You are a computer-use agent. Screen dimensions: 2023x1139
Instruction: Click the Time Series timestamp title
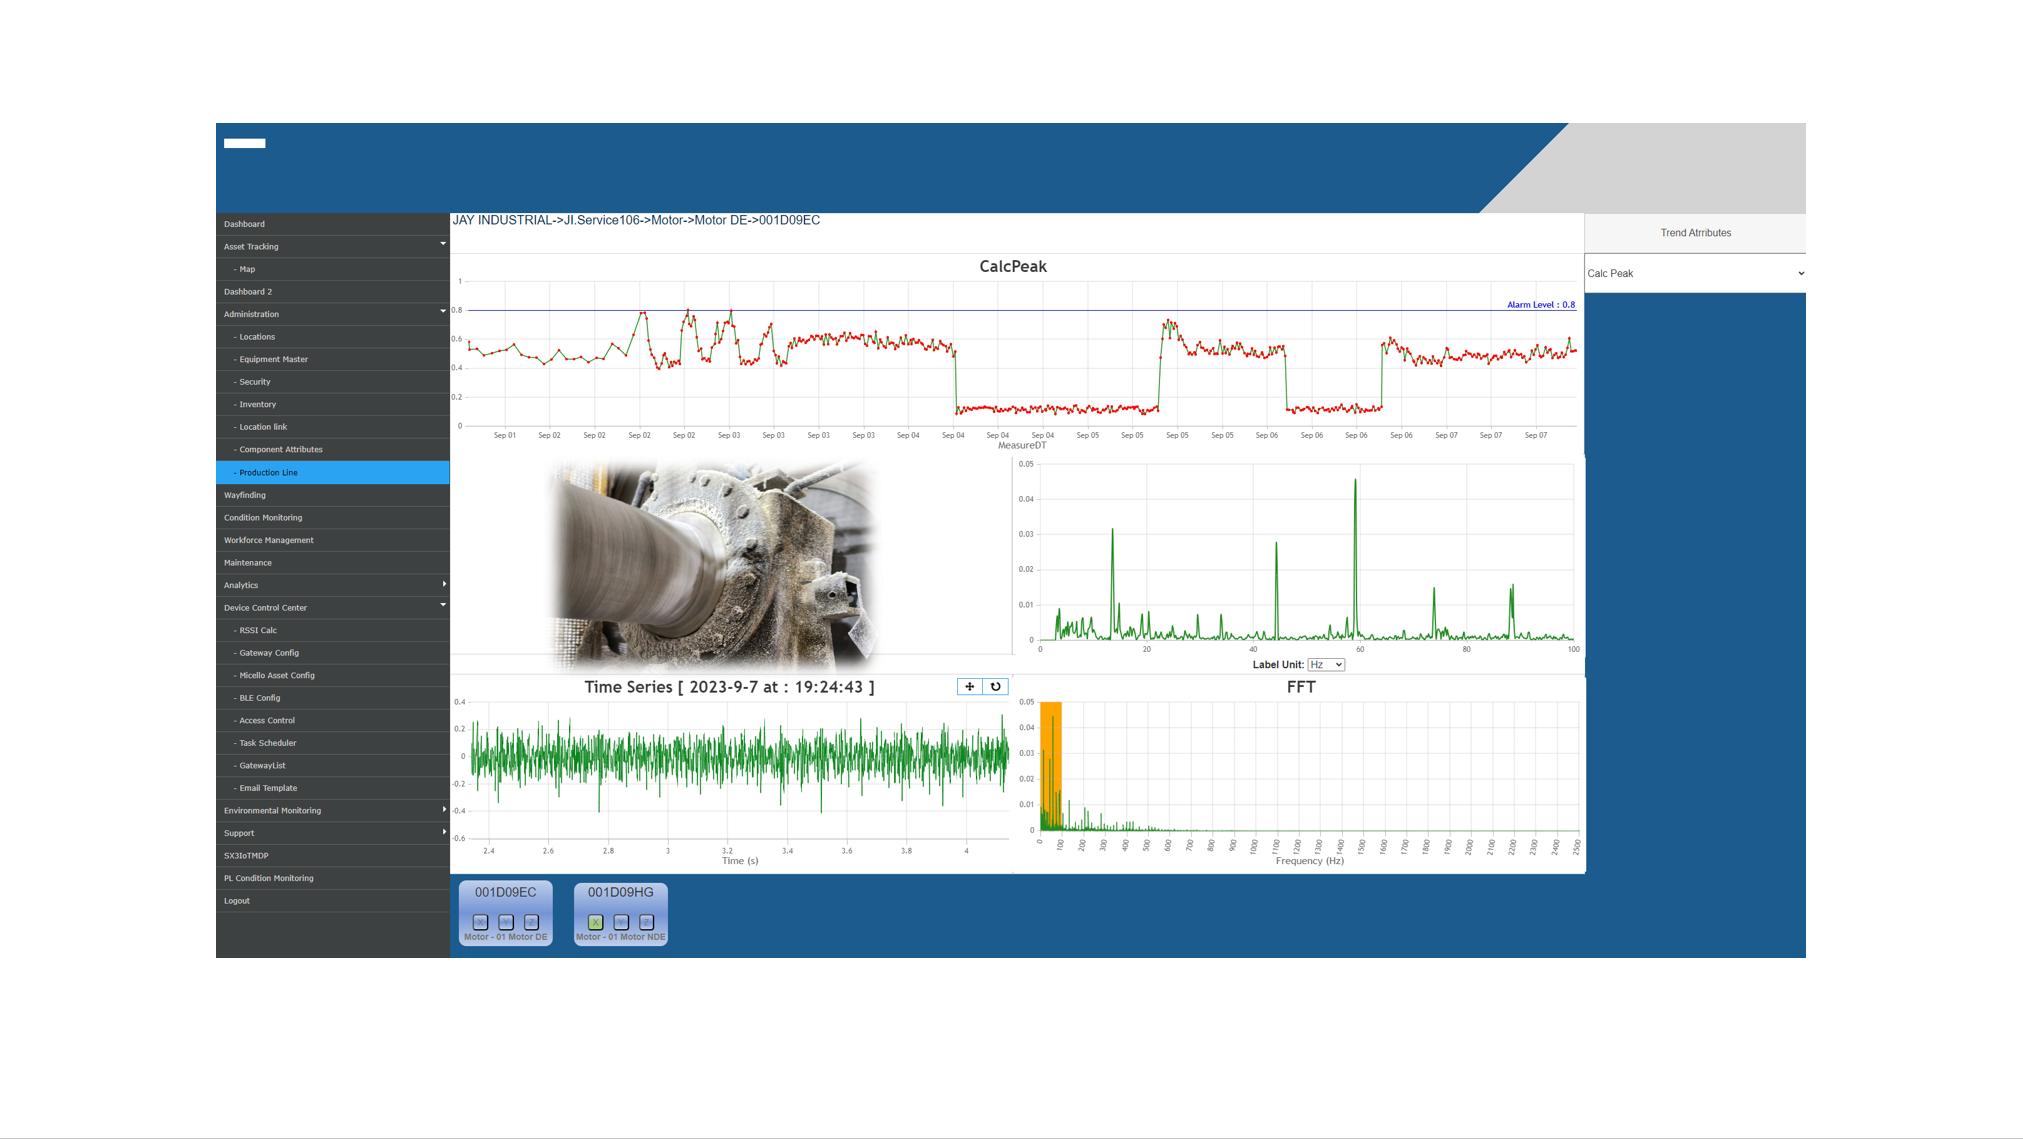pyautogui.click(x=729, y=687)
